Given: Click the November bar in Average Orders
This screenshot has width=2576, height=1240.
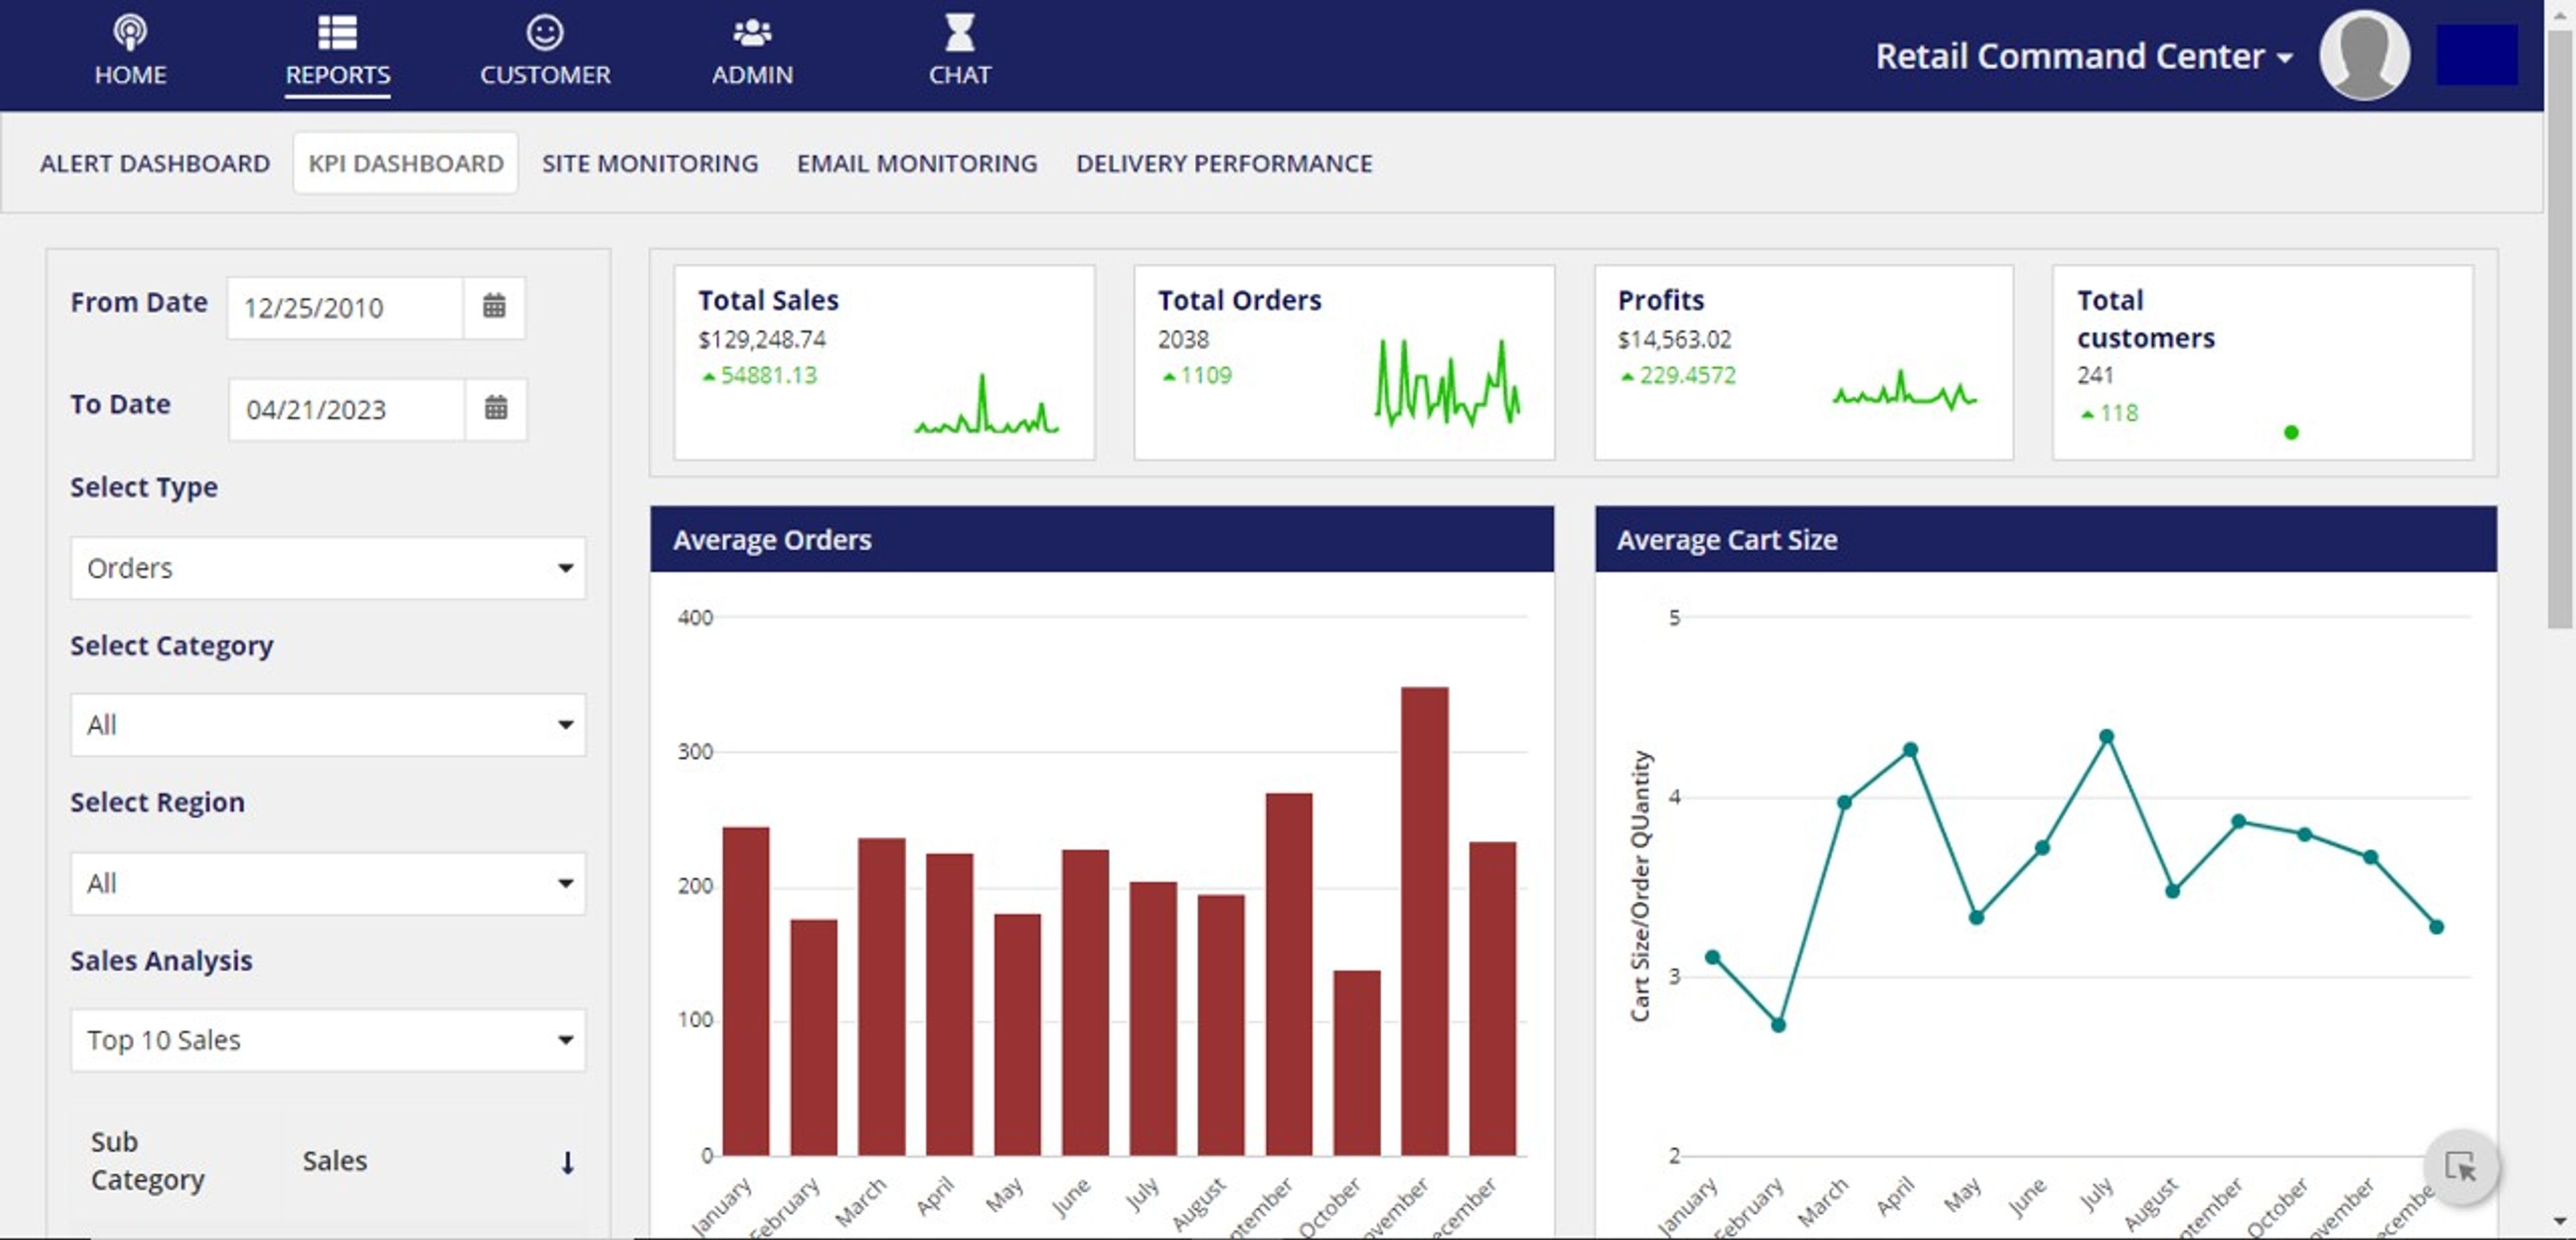Looking at the screenshot, I should (x=1424, y=921).
